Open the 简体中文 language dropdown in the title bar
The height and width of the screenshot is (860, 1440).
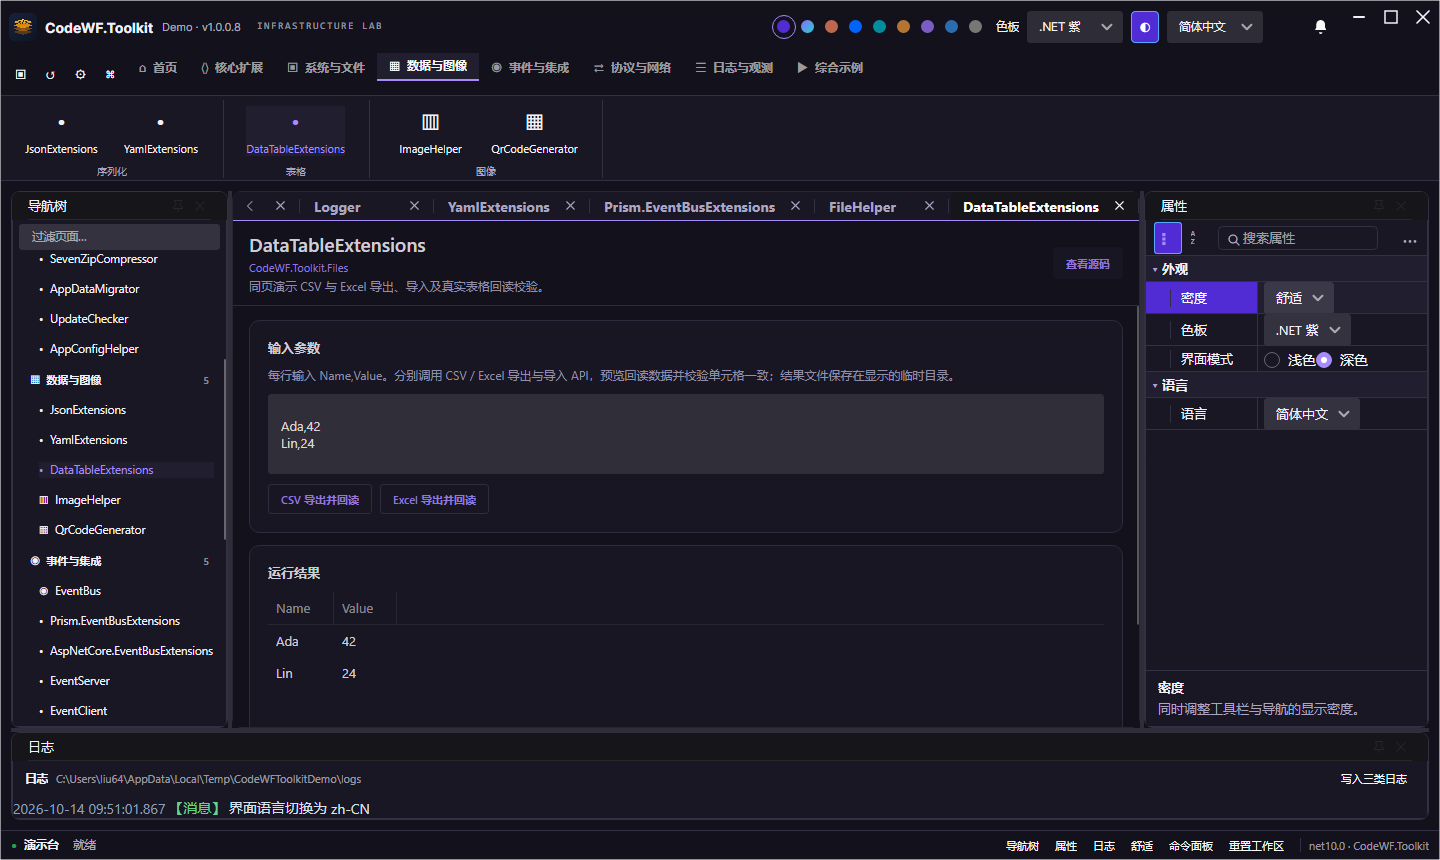point(1214,27)
